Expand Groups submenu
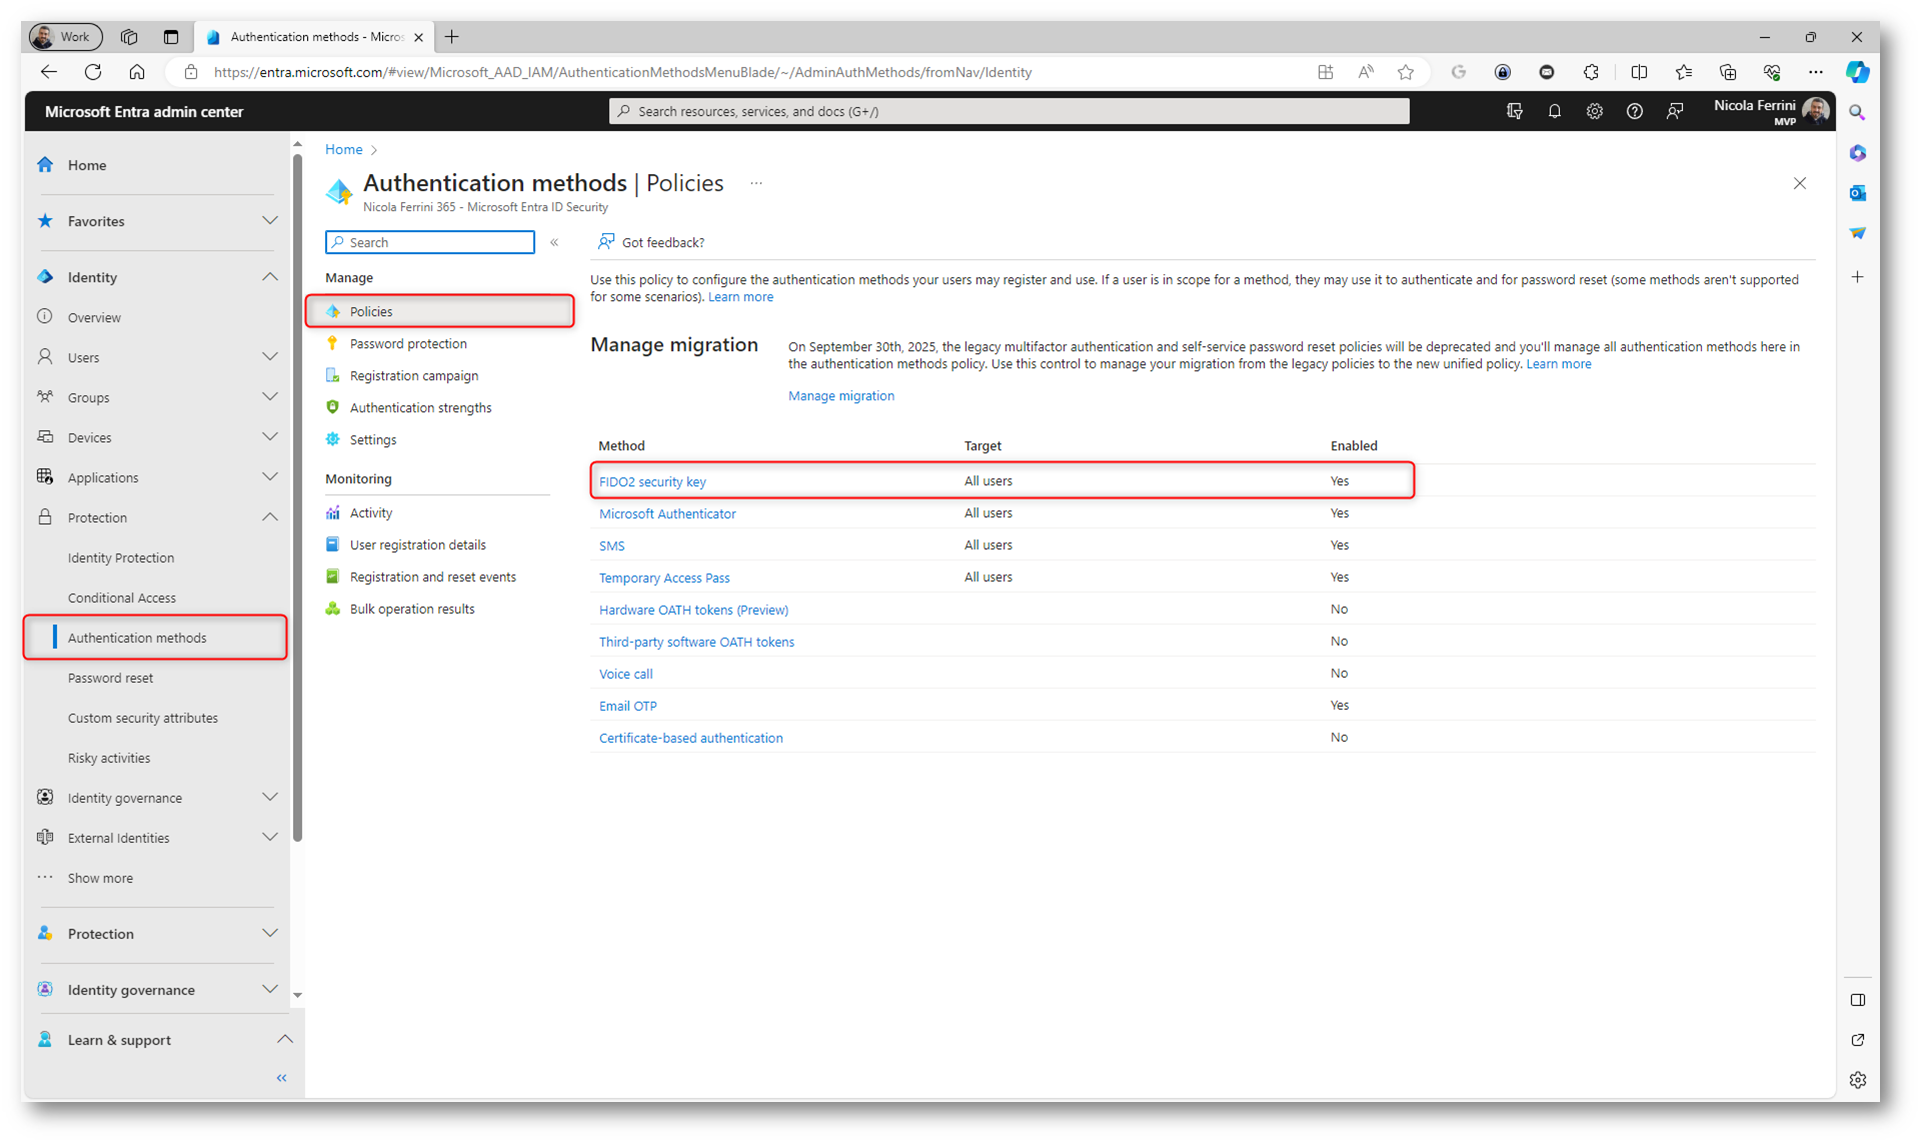The image size is (1922, 1144). coord(270,397)
